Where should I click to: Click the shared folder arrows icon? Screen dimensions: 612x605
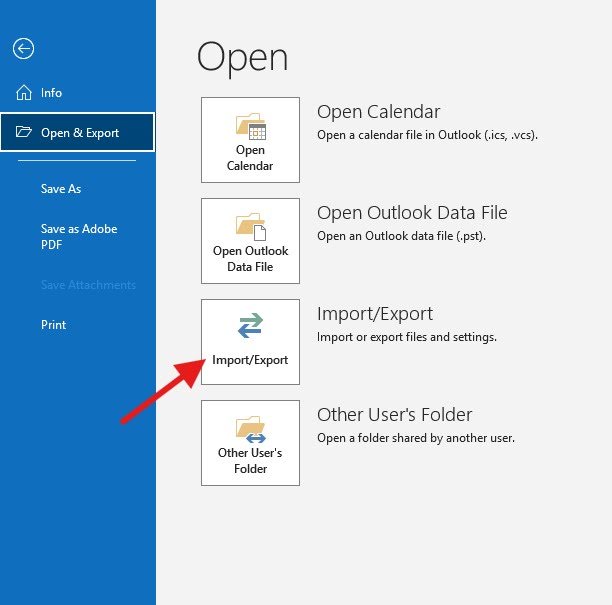[x=251, y=430]
